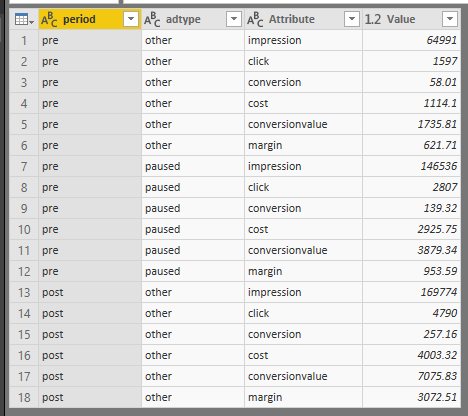Select row number 13
Image resolution: width=468 pixels, height=416 pixels.
(x=24, y=292)
